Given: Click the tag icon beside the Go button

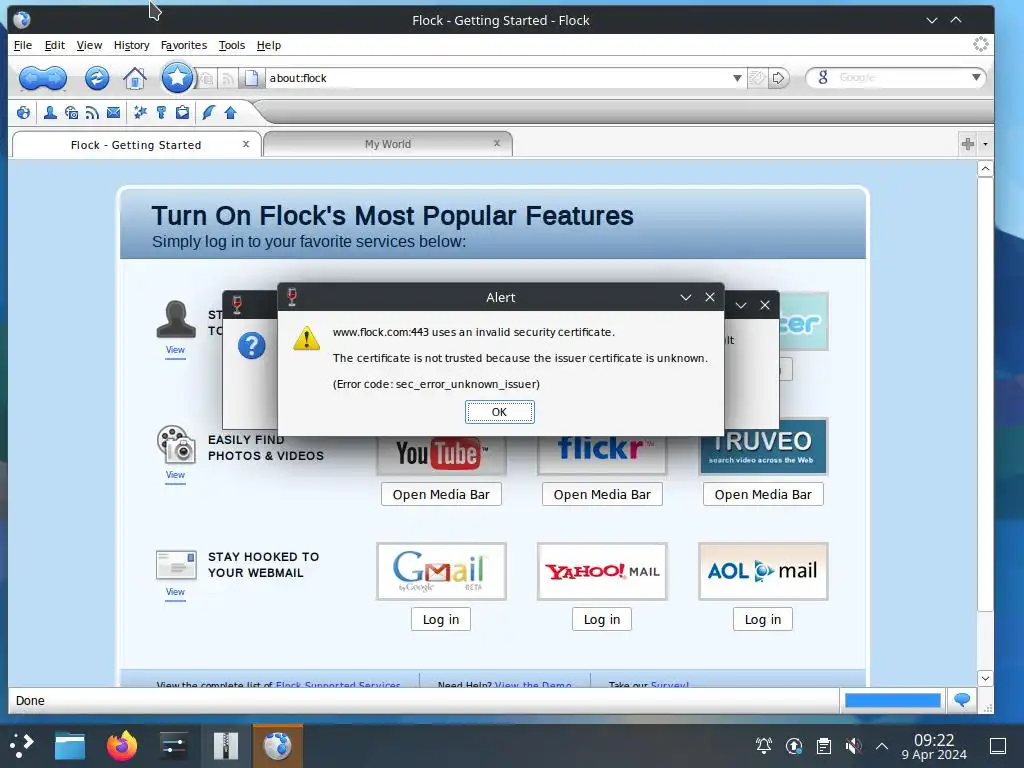Looking at the screenshot, I should [x=757, y=78].
